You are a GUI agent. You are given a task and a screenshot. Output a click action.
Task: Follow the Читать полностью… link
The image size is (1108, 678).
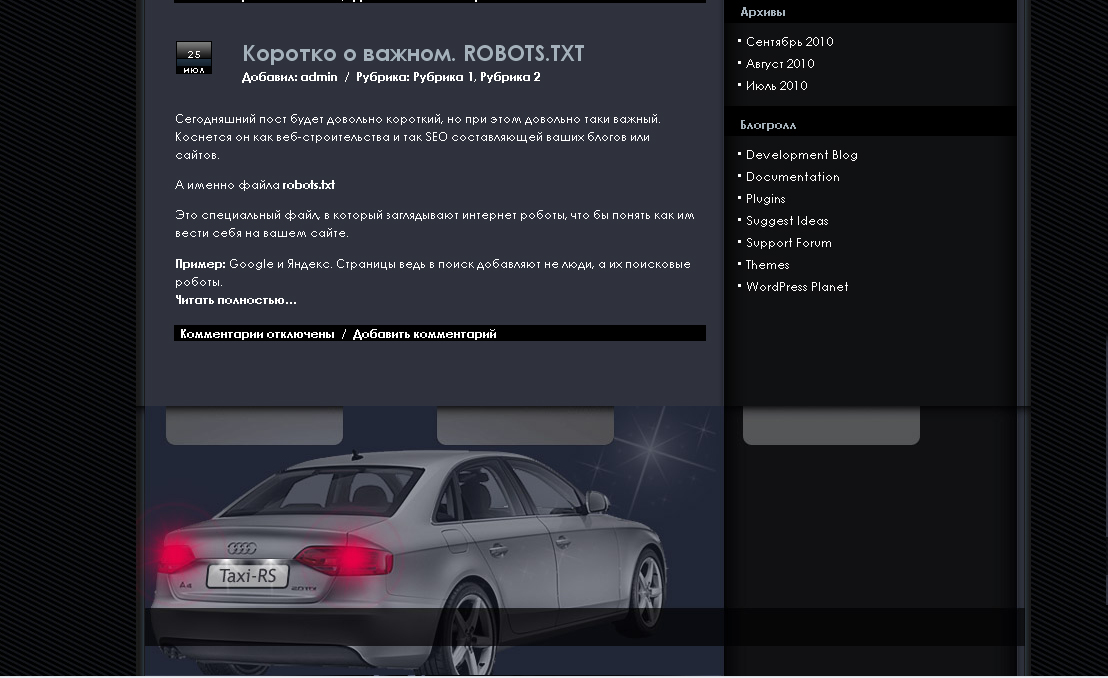point(236,300)
